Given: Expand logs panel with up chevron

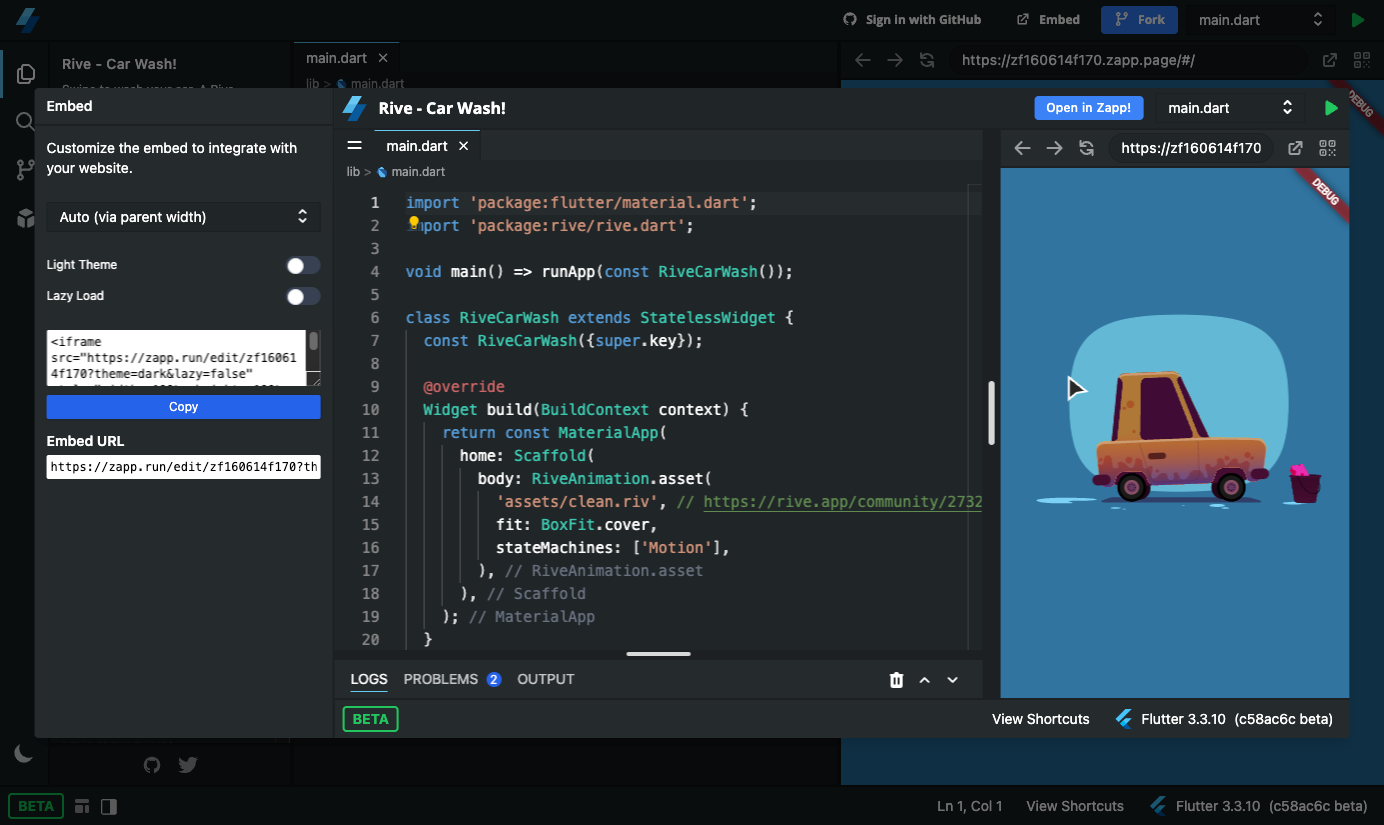Looking at the screenshot, I should (x=924, y=680).
